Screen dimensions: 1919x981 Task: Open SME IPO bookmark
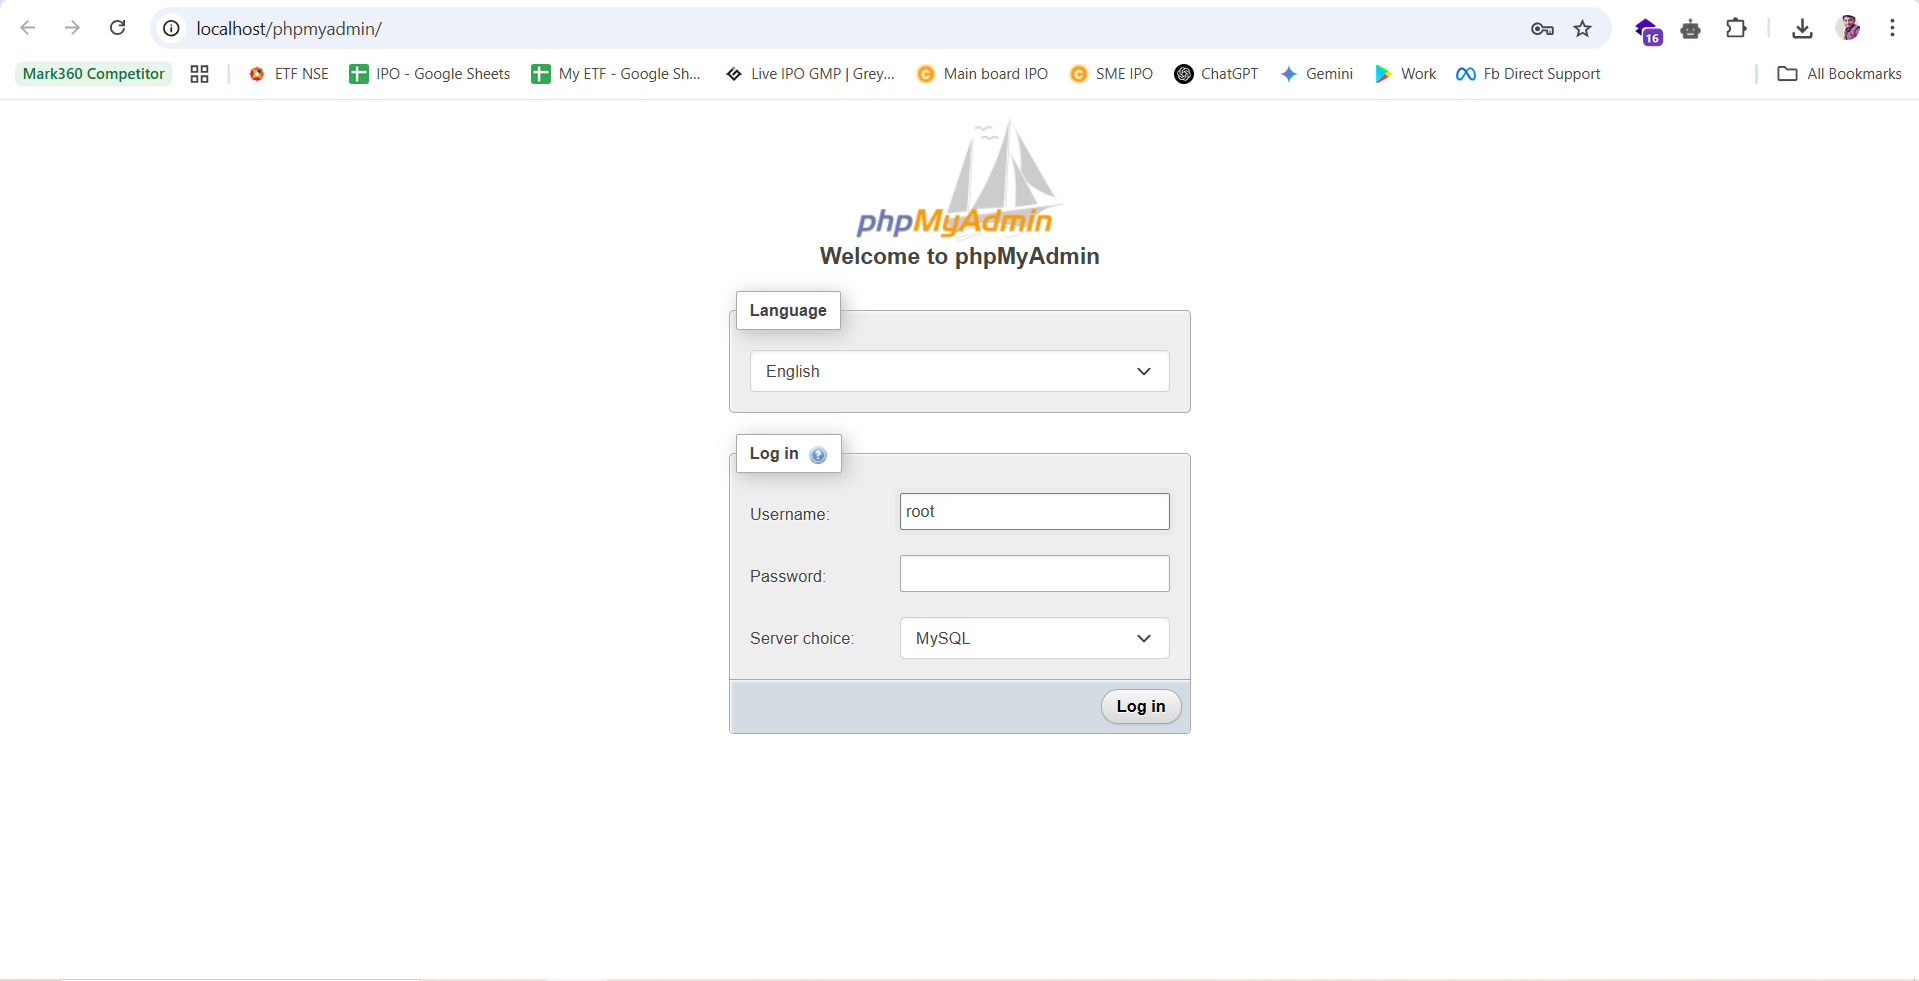pos(1111,74)
